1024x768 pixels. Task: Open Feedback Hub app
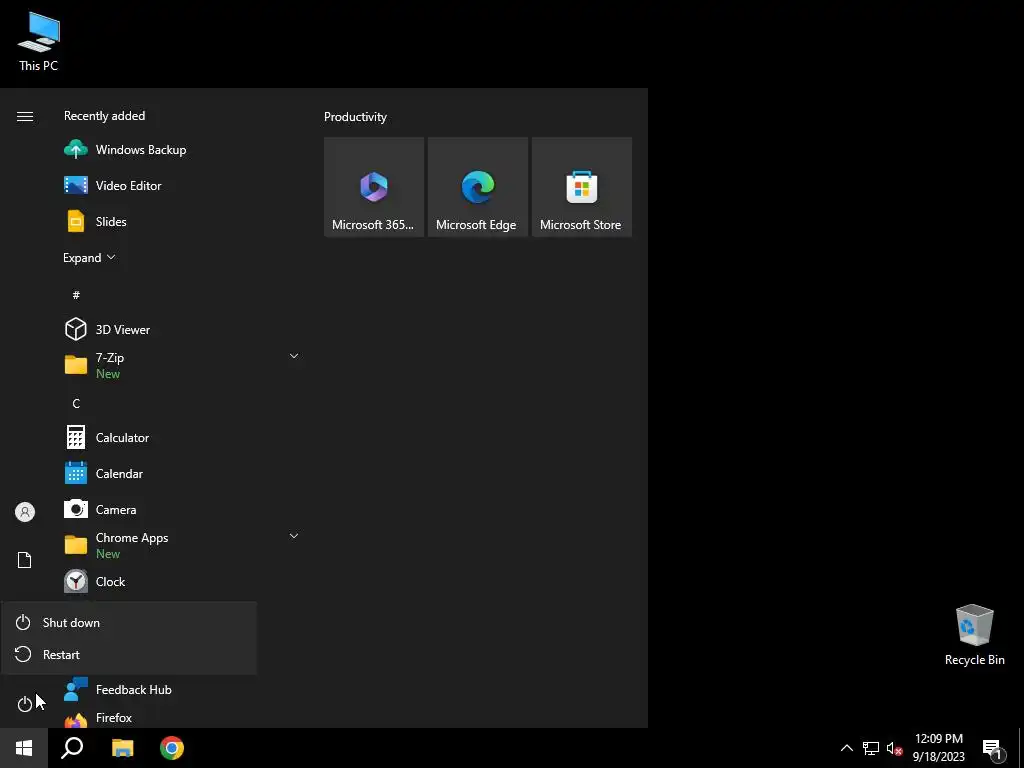click(x=183, y=690)
